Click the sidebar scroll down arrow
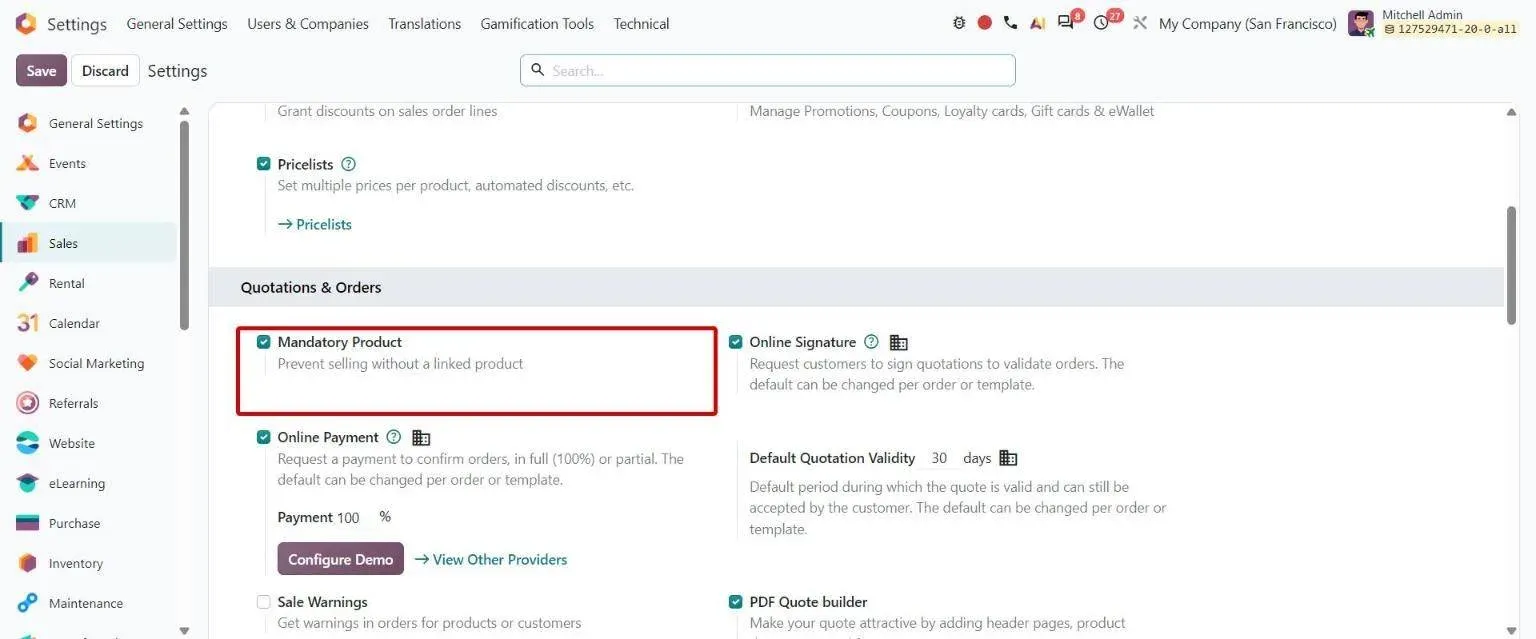 (184, 630)
